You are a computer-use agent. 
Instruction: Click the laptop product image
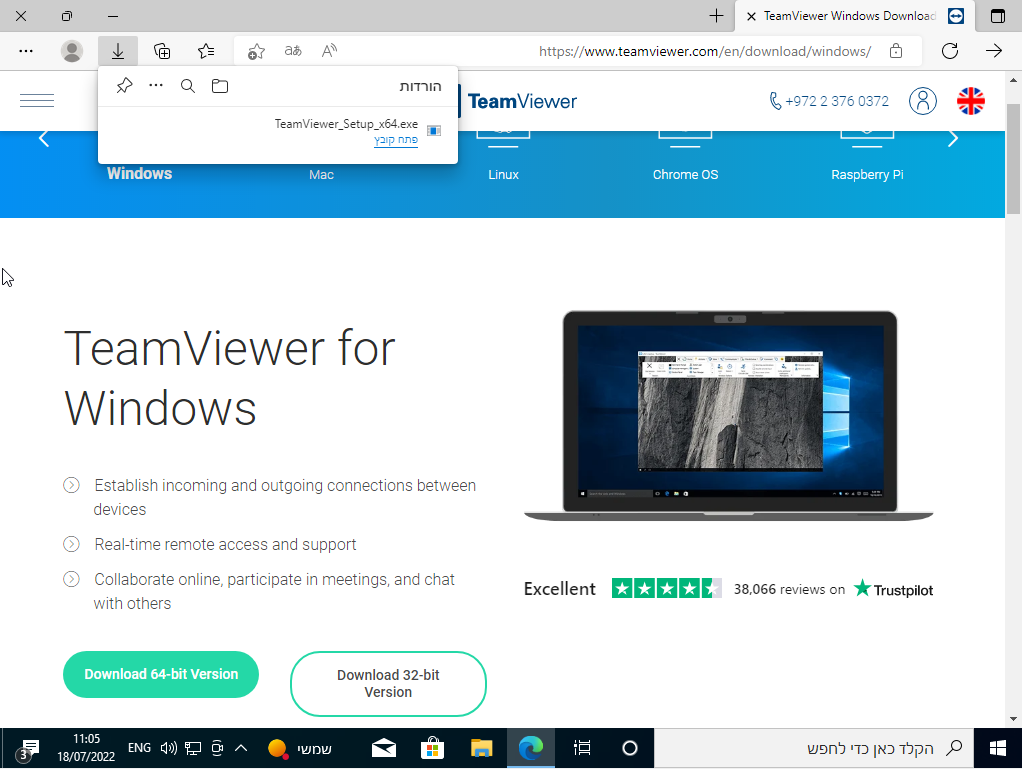729,416
